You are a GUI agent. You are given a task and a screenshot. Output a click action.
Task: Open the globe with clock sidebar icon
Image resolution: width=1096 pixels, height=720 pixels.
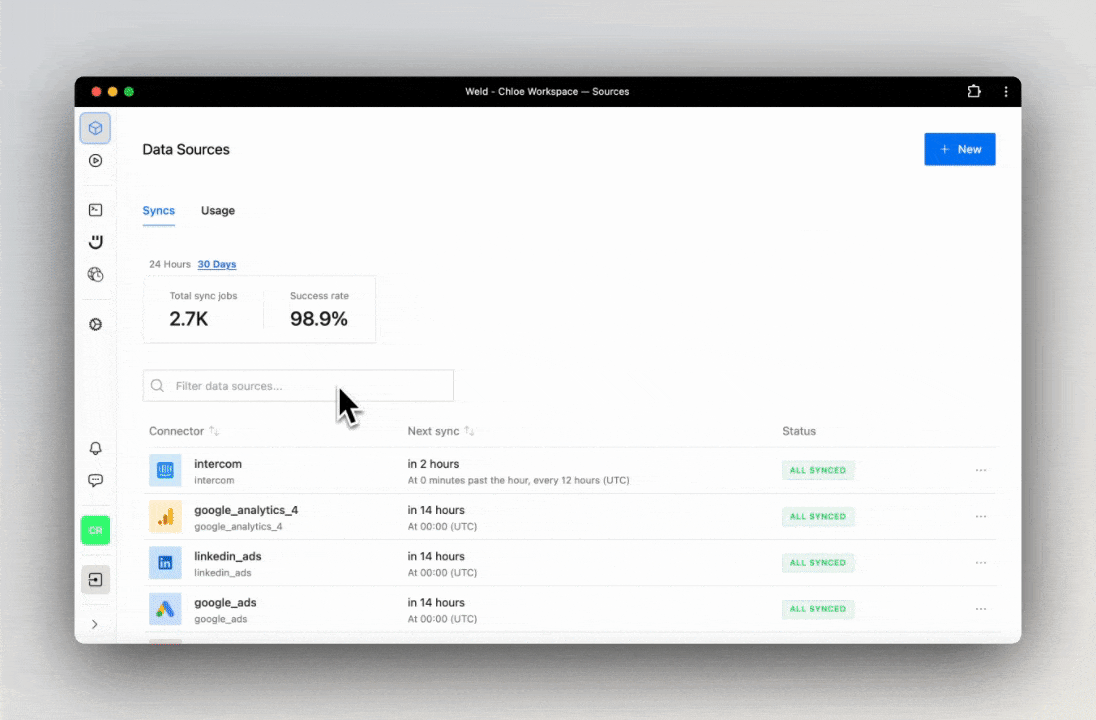coord(95,274)
